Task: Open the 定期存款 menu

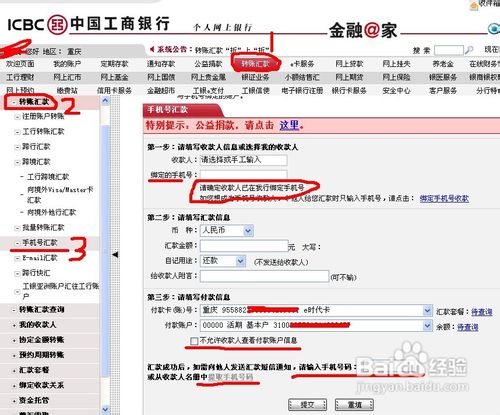Action: (114, 64)
